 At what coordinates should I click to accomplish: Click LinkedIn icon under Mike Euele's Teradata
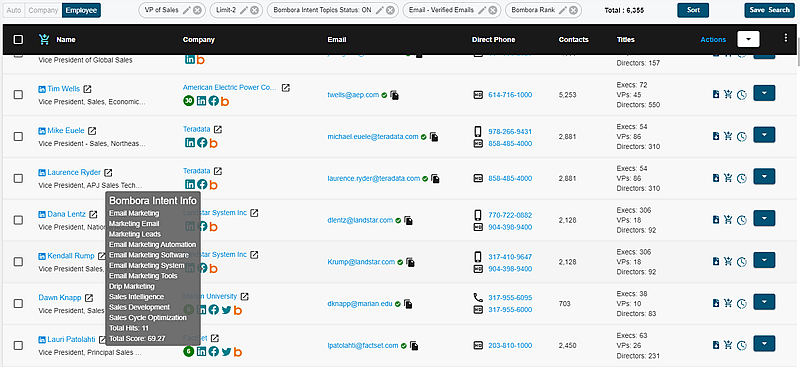[190, 143]
